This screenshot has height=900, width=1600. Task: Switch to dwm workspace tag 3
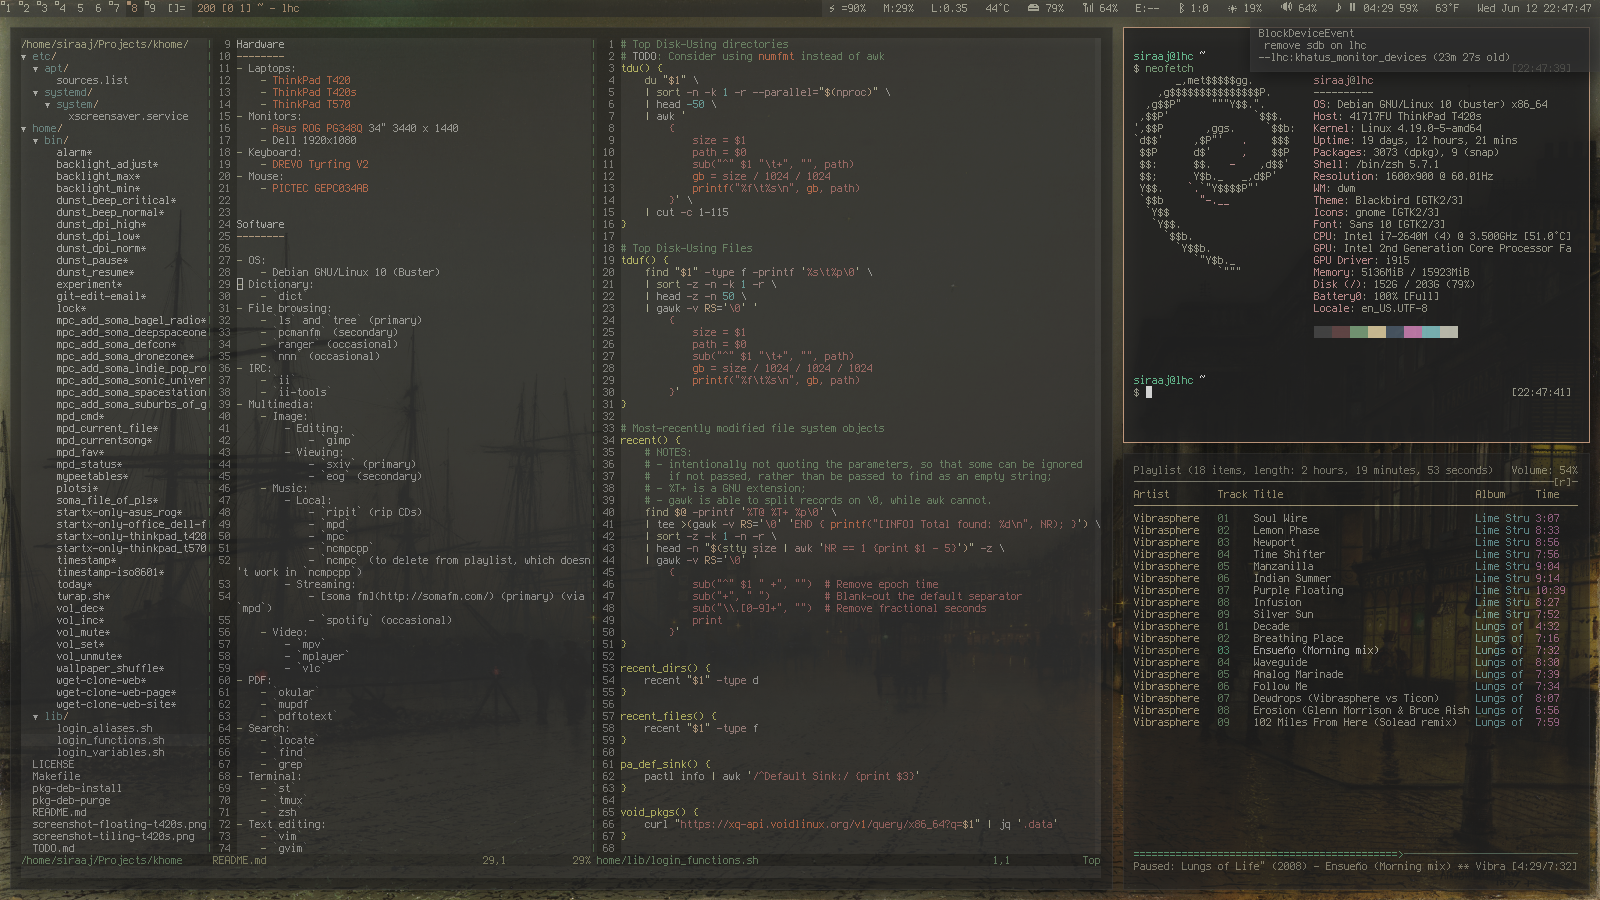[x=43, y=8]
